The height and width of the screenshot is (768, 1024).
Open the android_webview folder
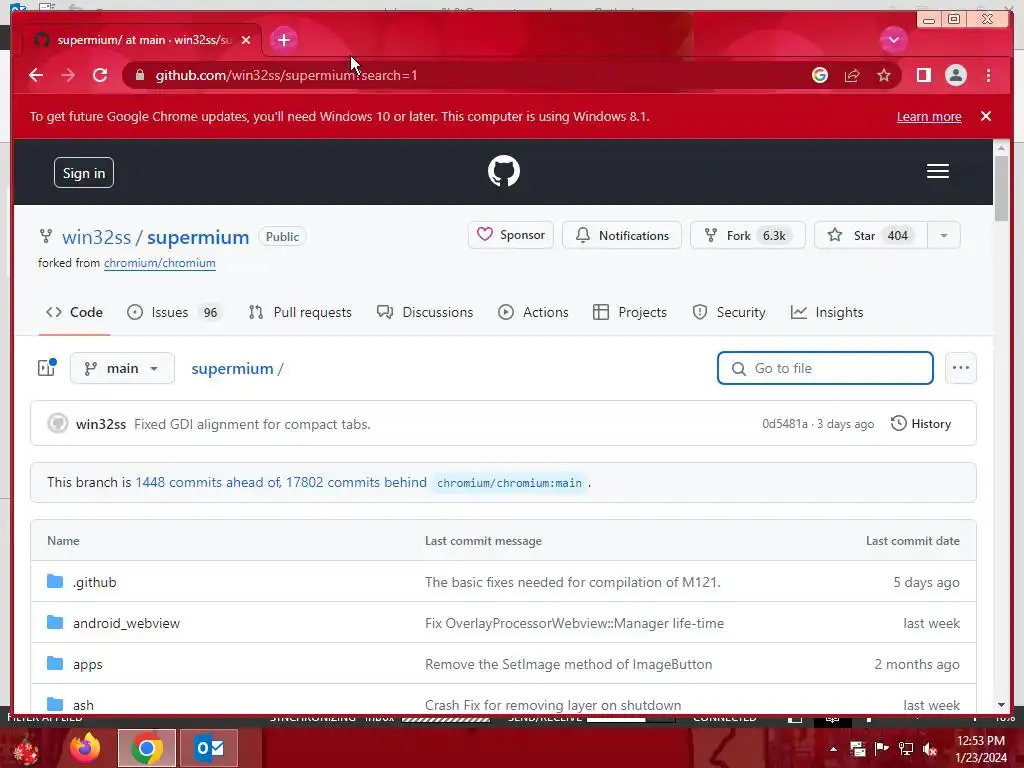126,623
